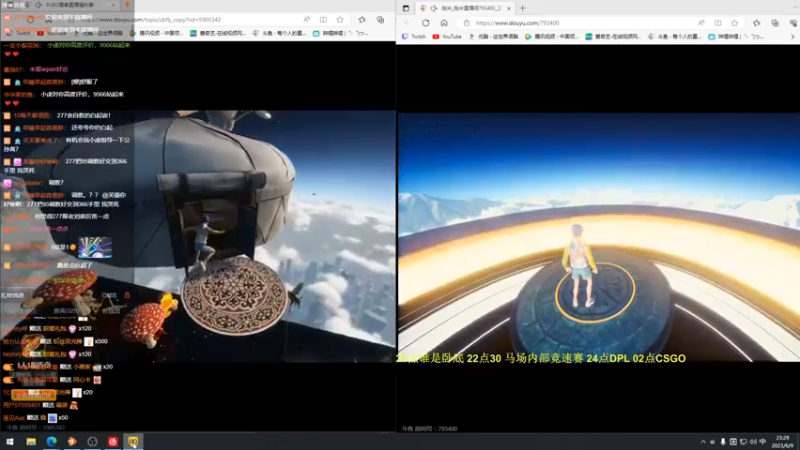Open the Bilibili bookmark in the left browser
The height and width of the screenshot is (450, 800).
coord(340,33)
